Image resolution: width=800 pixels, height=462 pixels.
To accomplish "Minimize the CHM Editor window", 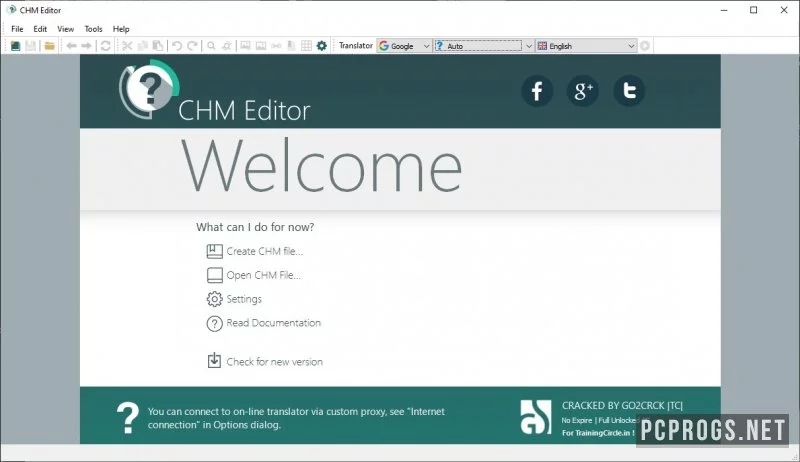I will click(723, 10).
